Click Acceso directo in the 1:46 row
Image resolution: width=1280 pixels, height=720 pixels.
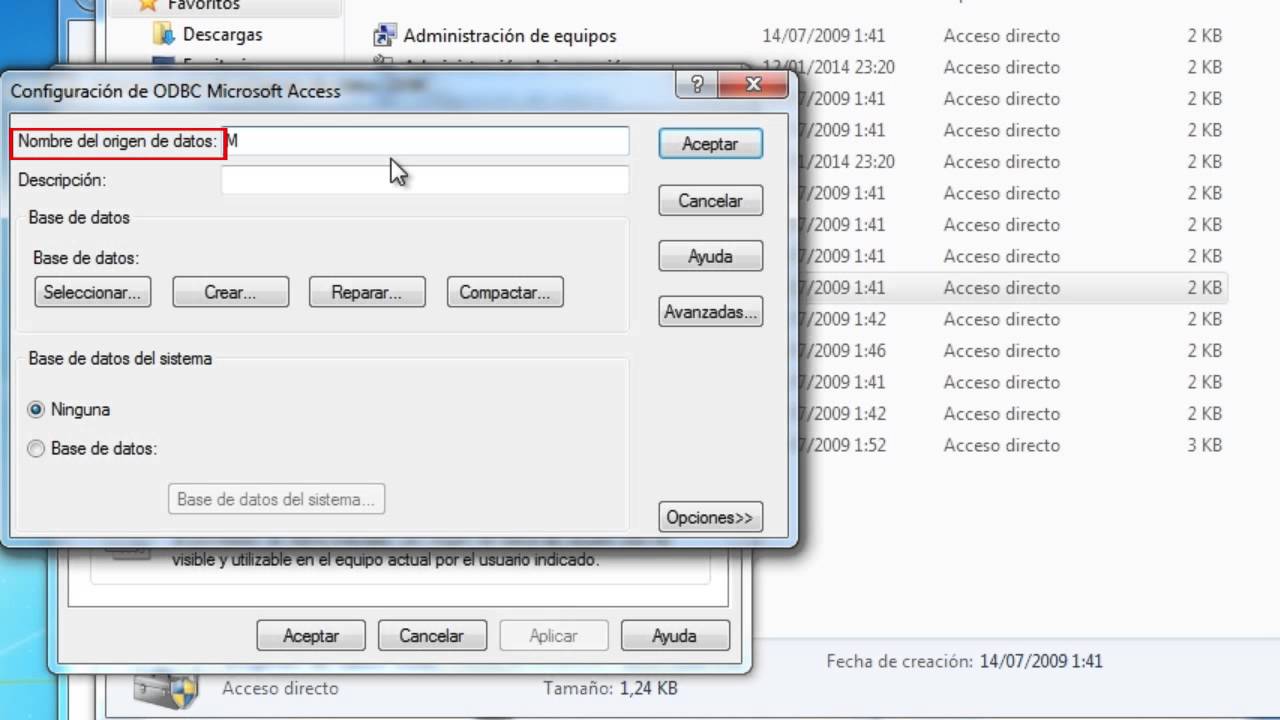pyautogui.click(x=1001, y=351)
